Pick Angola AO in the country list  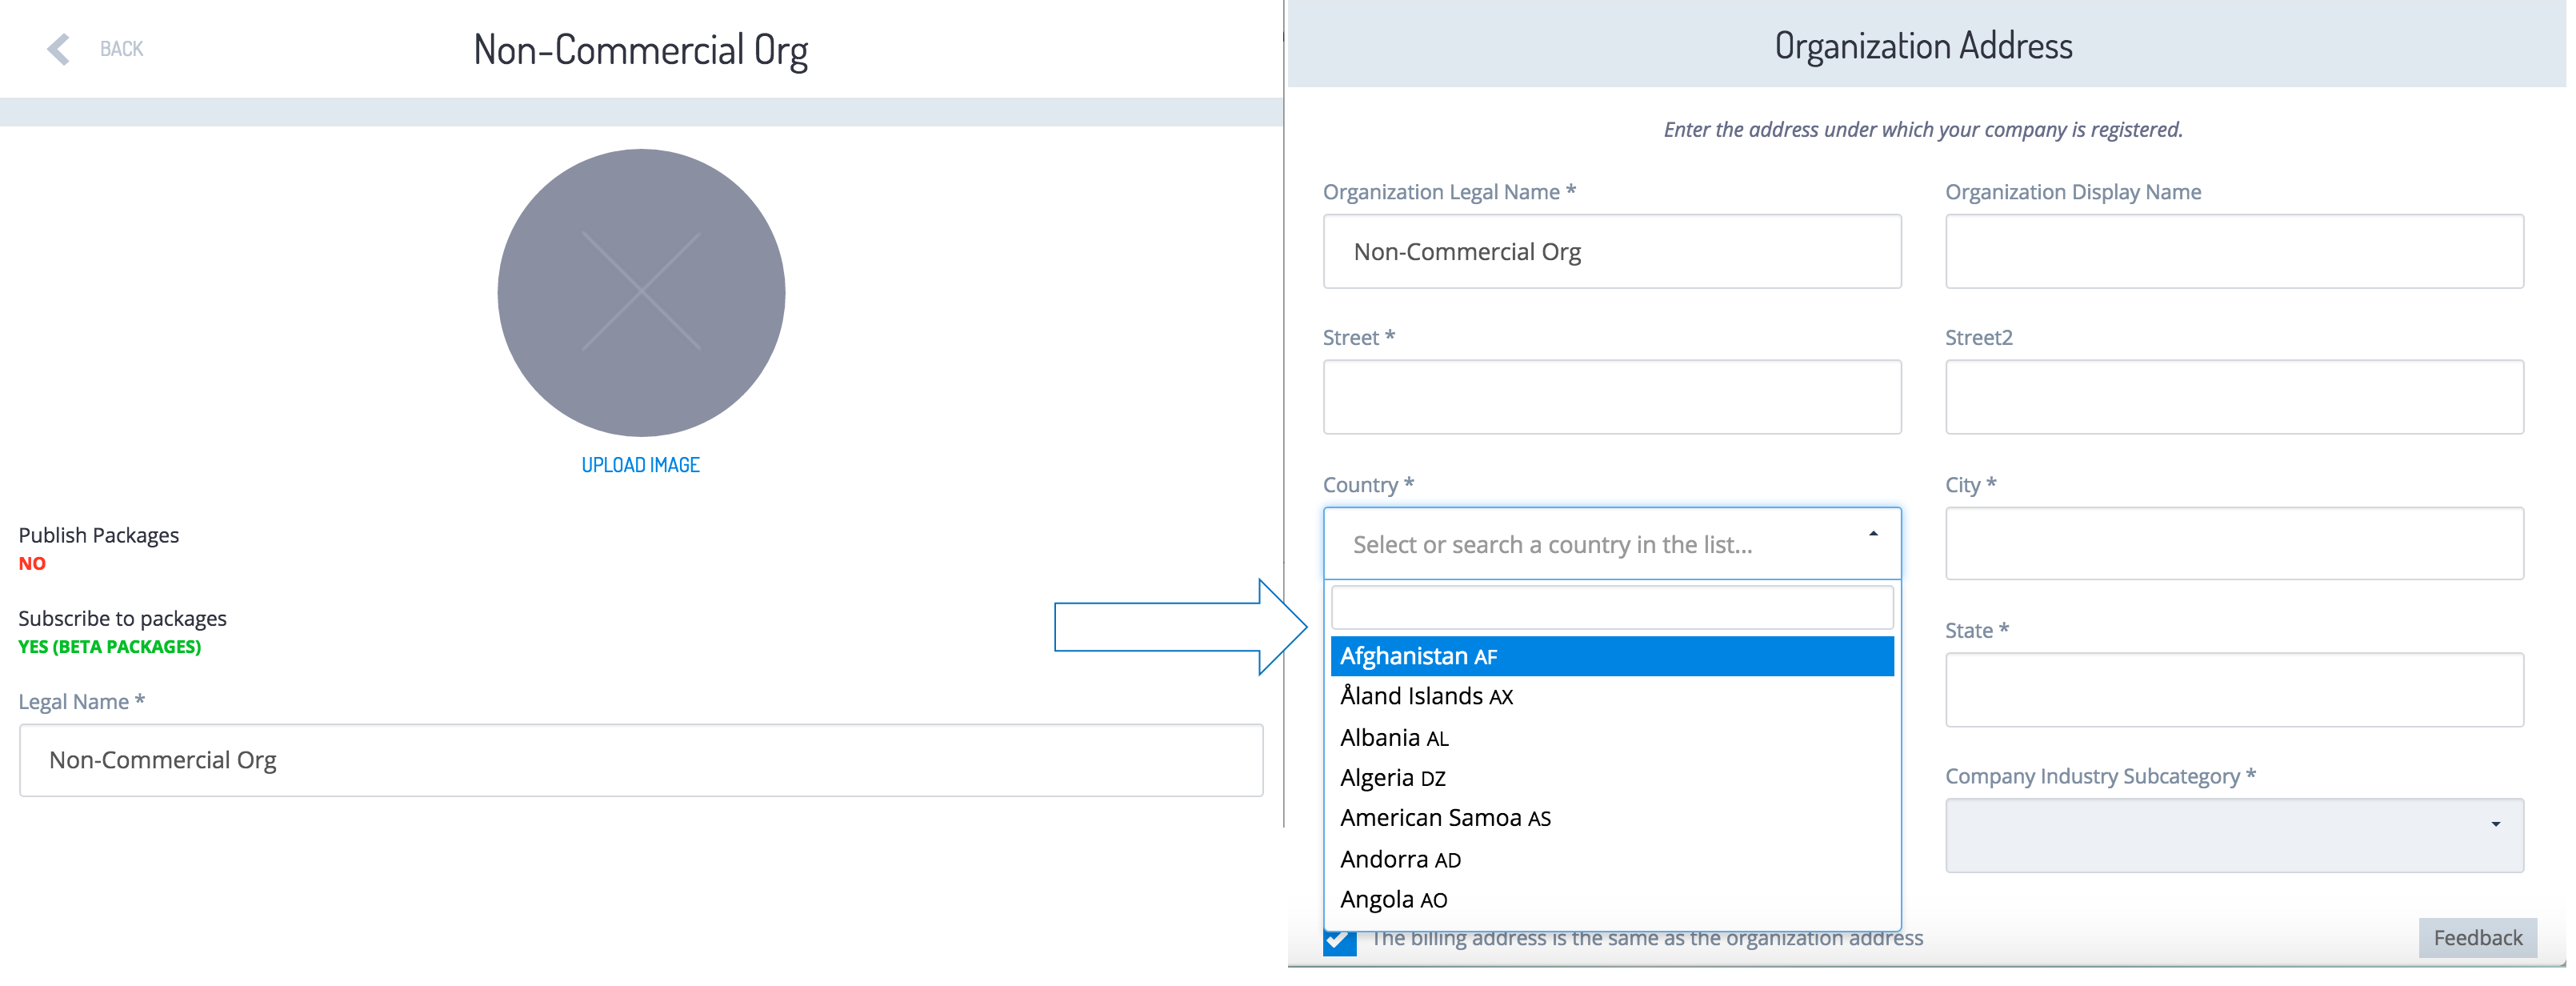point(1612,900)
